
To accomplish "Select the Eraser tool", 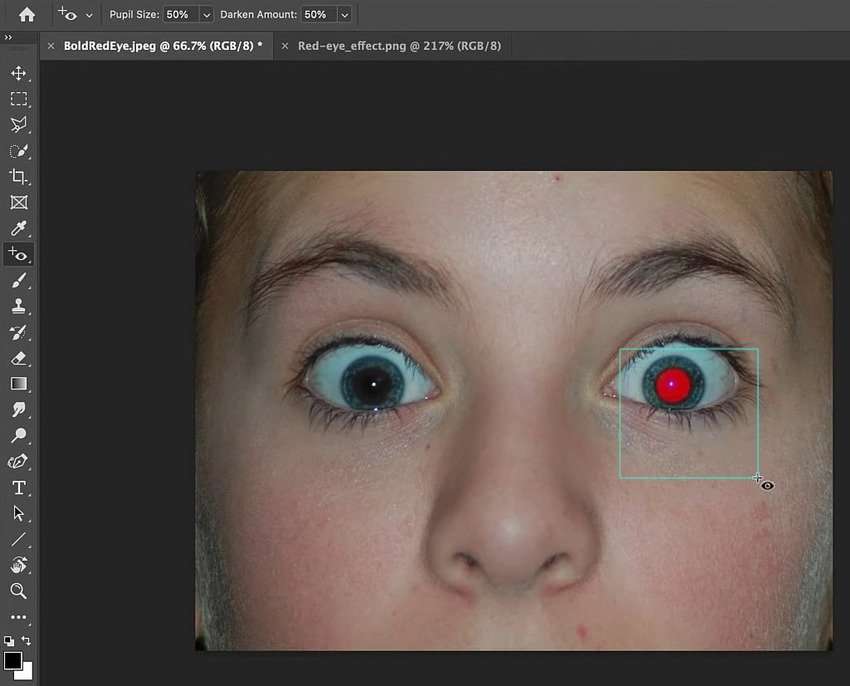I will (19, 358).
